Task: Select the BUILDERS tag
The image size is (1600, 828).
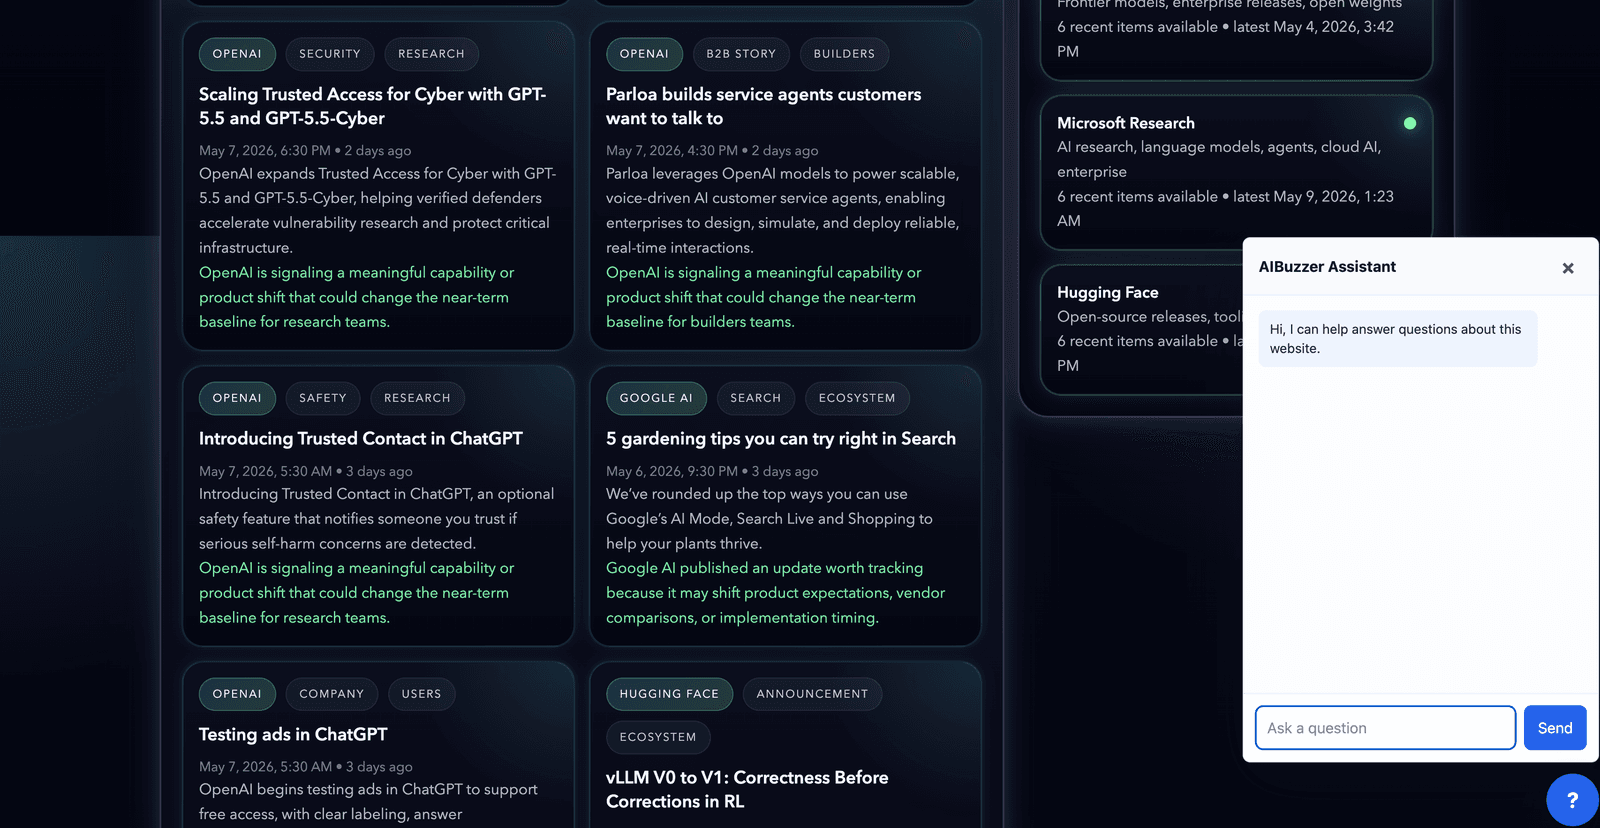Action: [844, 54]
